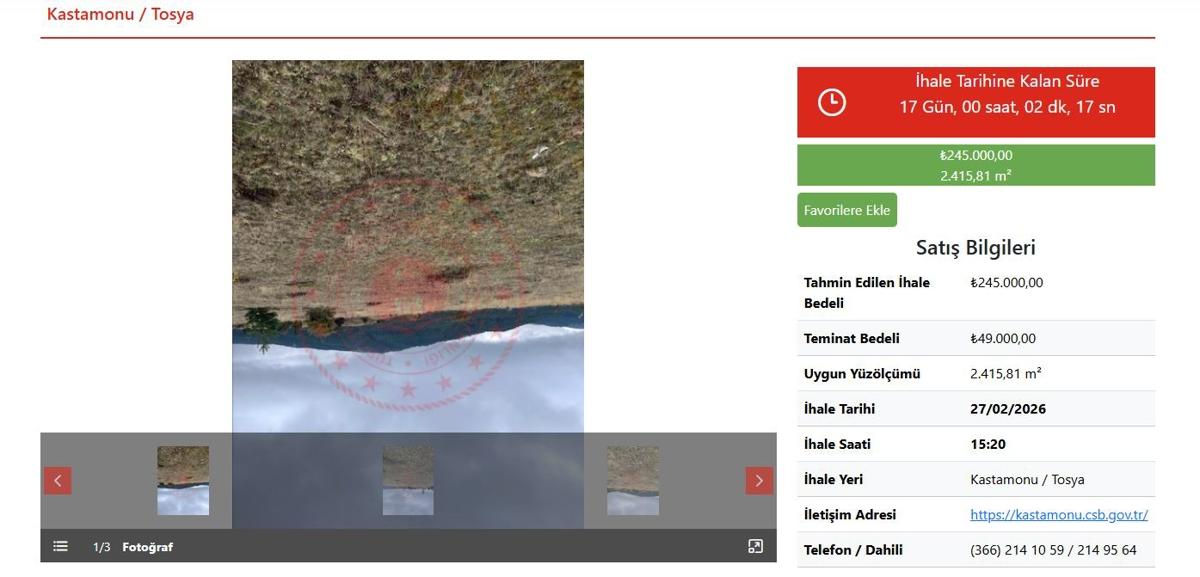This screenshot has width=1200, height=577.
Task: Select the middle photo thumbnail
Action: 408,481
